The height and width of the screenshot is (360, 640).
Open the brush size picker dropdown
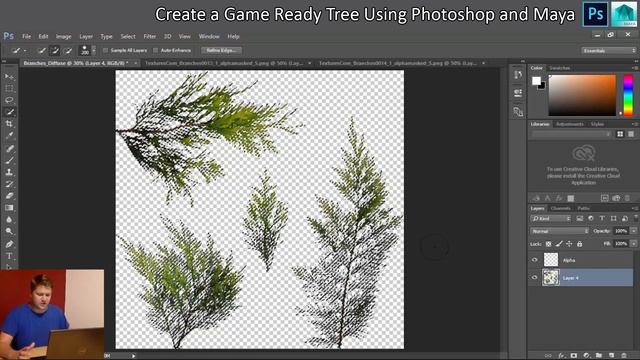[94, 50]
